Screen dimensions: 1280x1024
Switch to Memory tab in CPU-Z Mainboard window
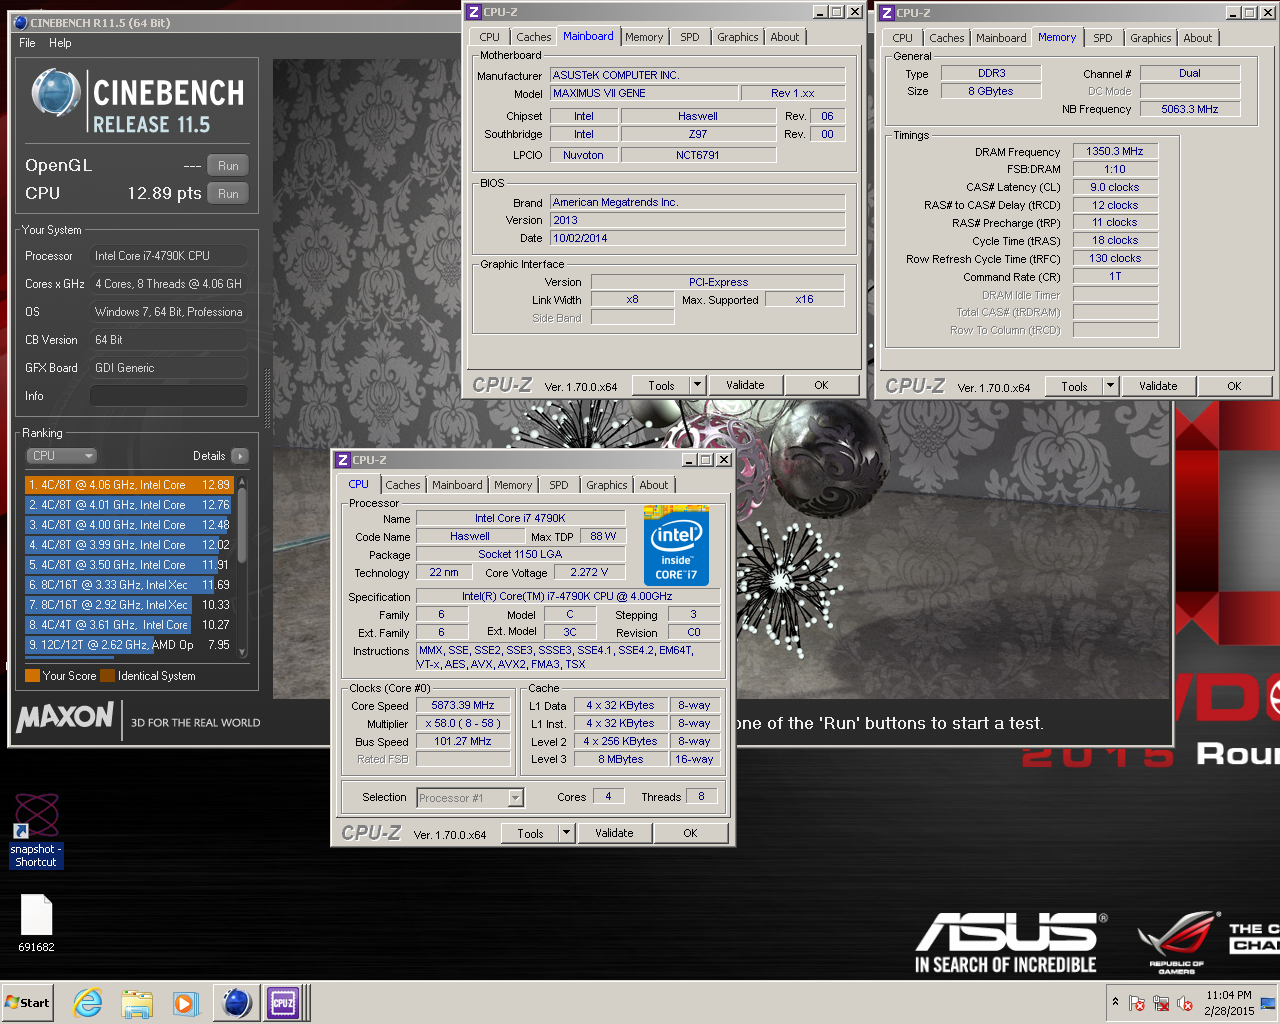pos(644,37)
